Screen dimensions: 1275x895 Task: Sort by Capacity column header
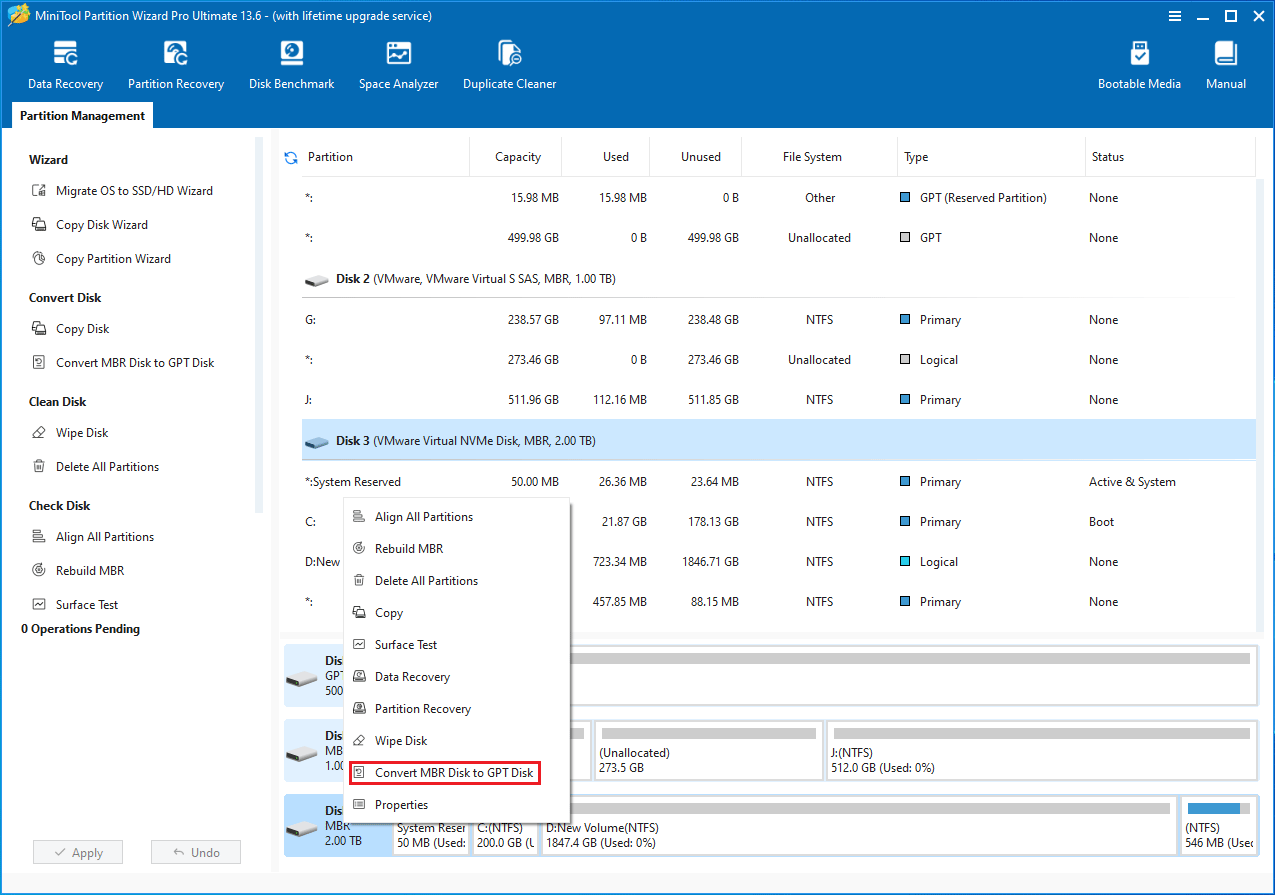[x=516, y=157]
